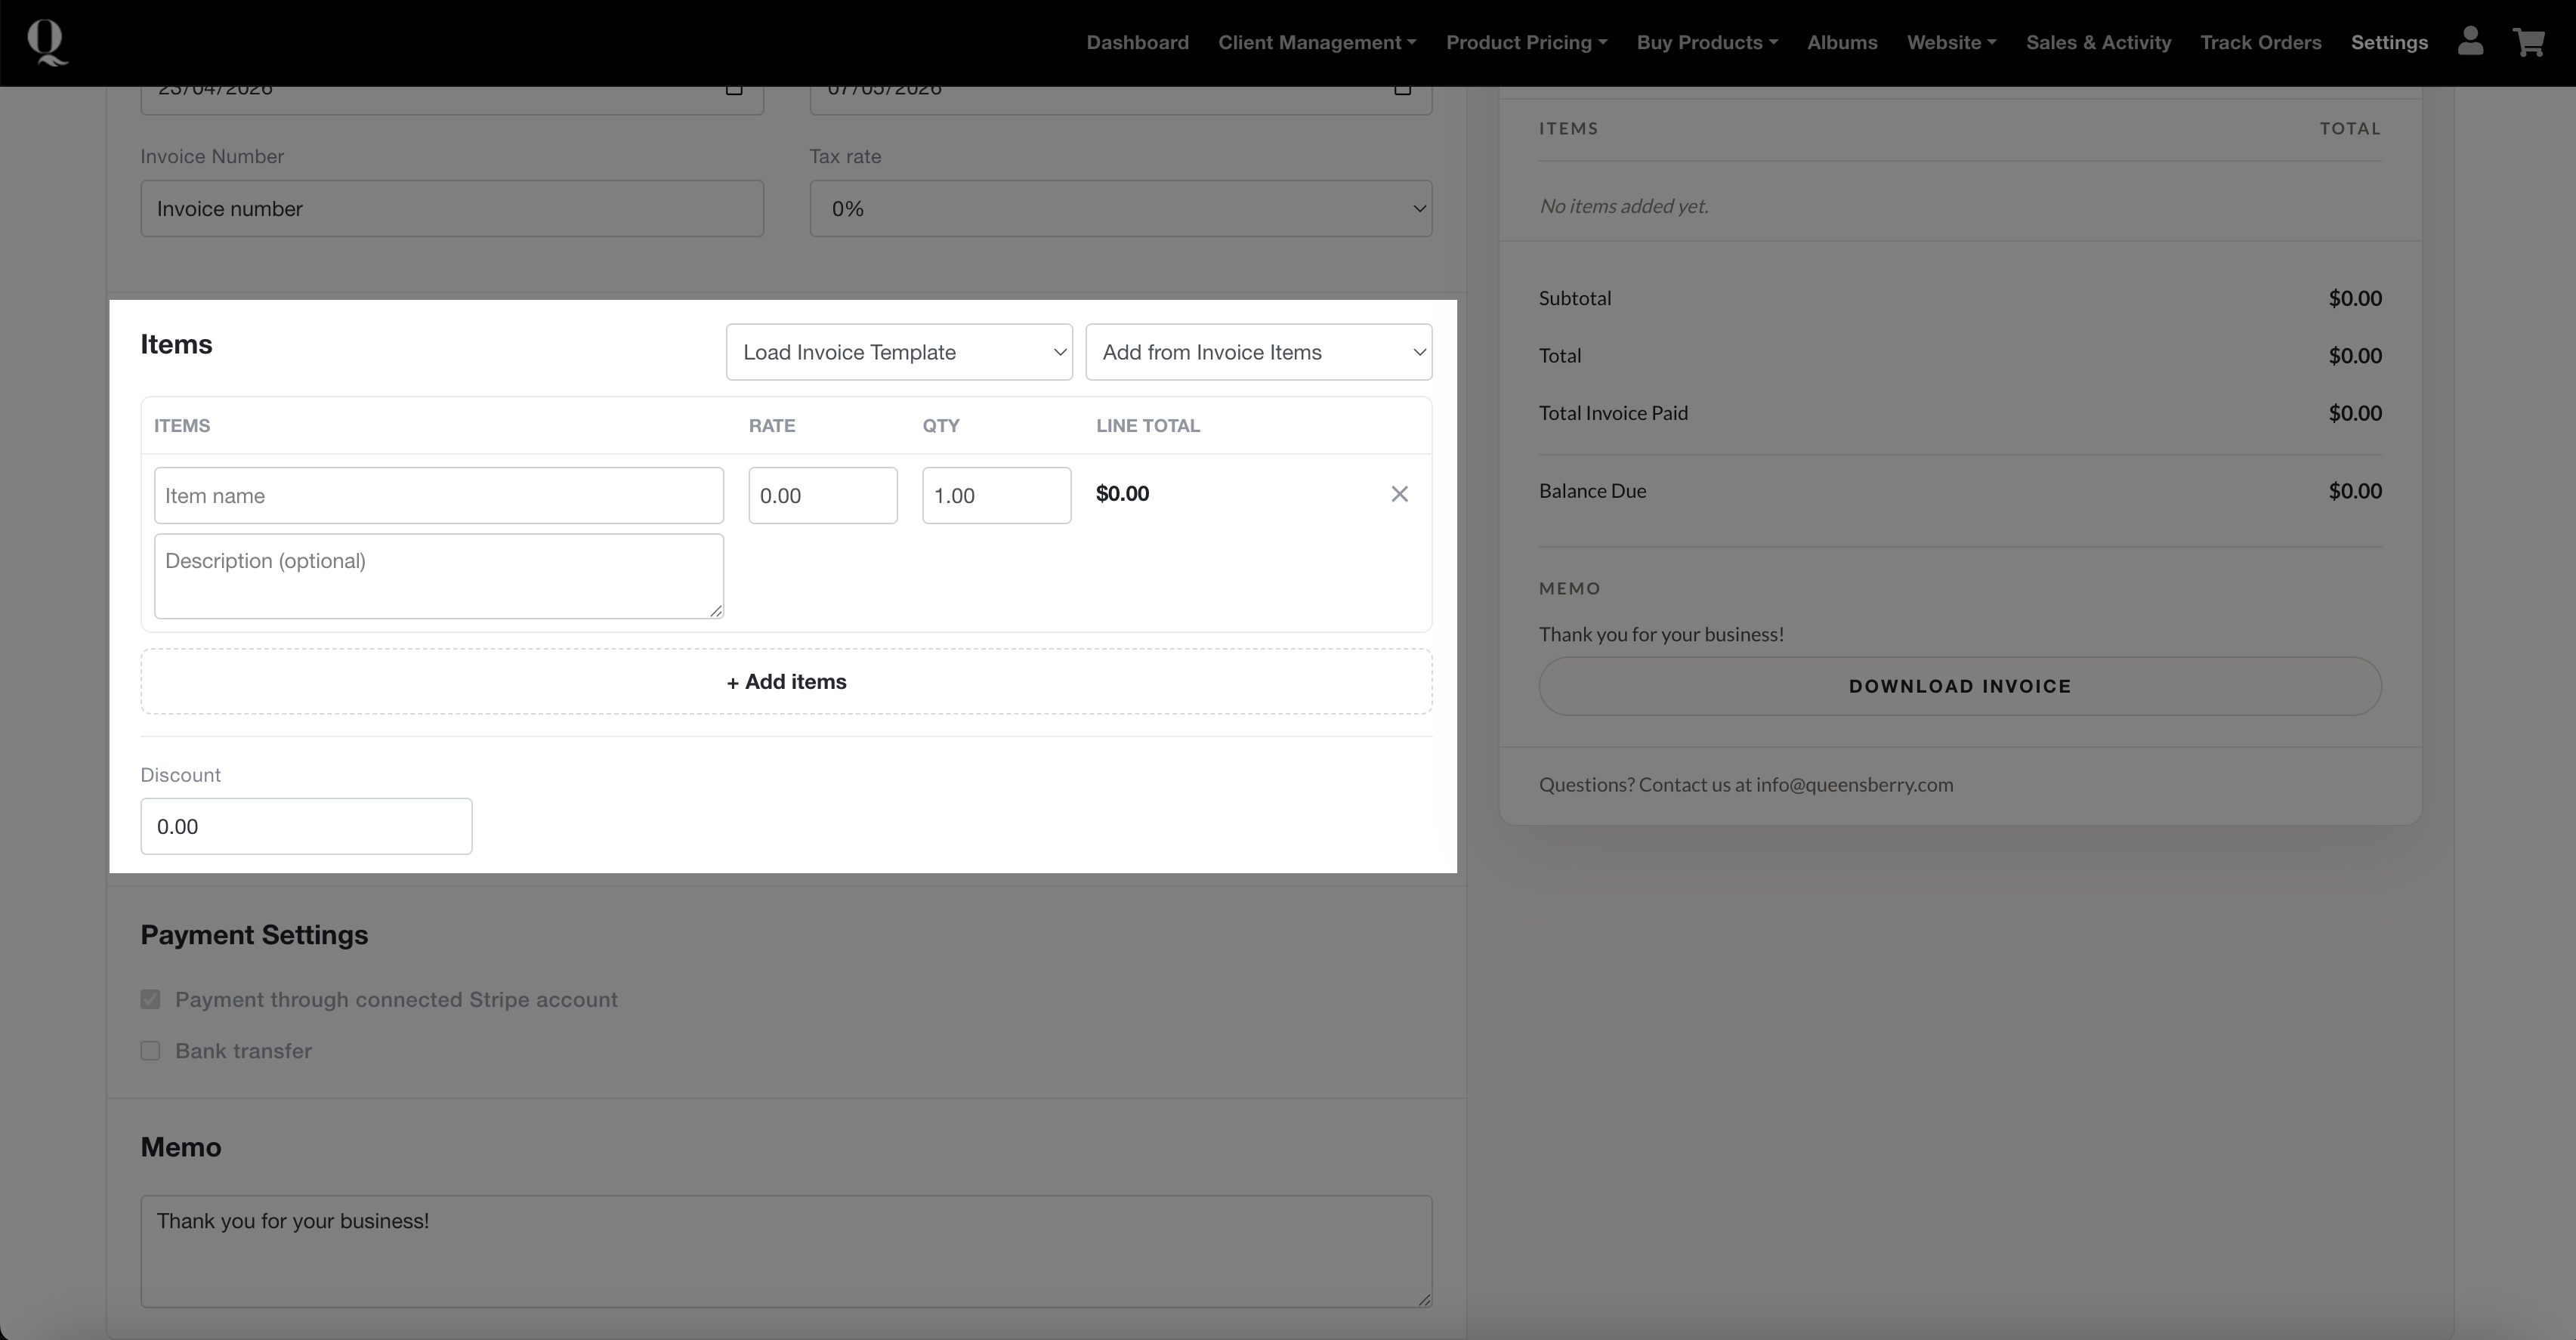
Task: Open the Load Invoice Template dropdown
Action: click(898, 352)
